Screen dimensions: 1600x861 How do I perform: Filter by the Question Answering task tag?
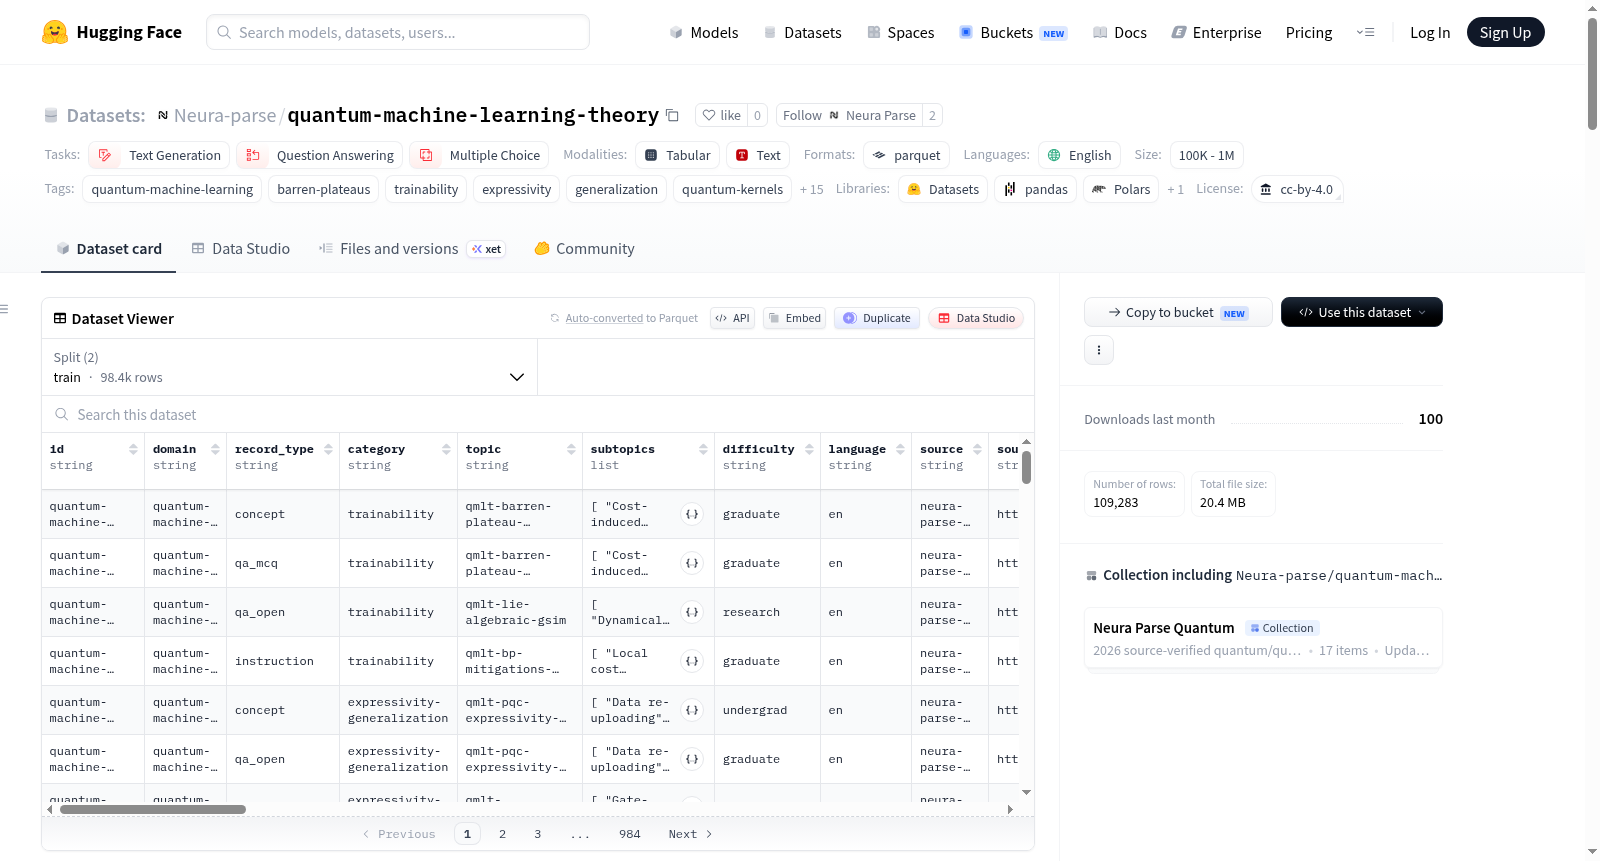pos(320,155)
